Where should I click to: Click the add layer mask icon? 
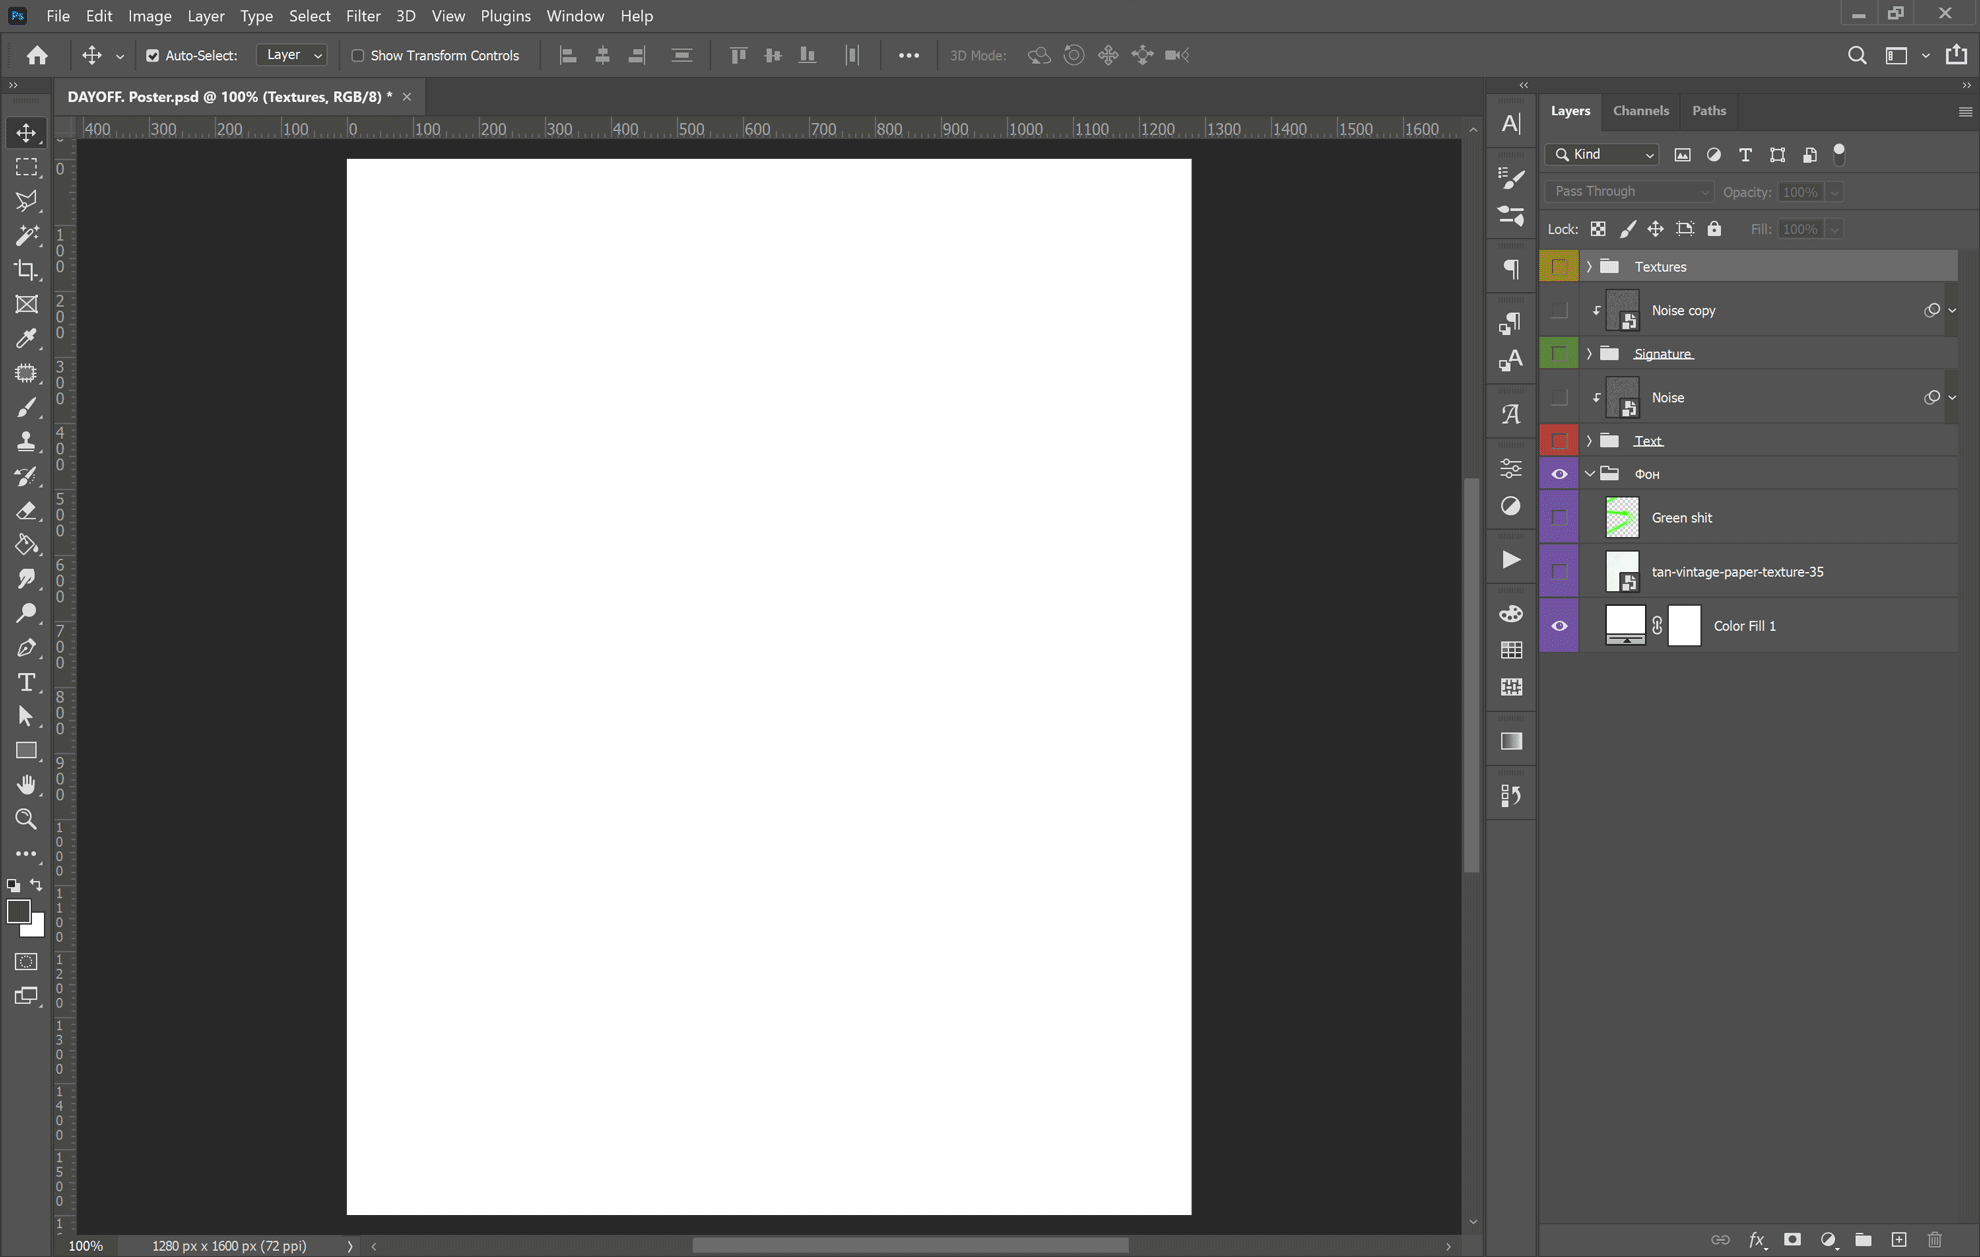1792,1239
